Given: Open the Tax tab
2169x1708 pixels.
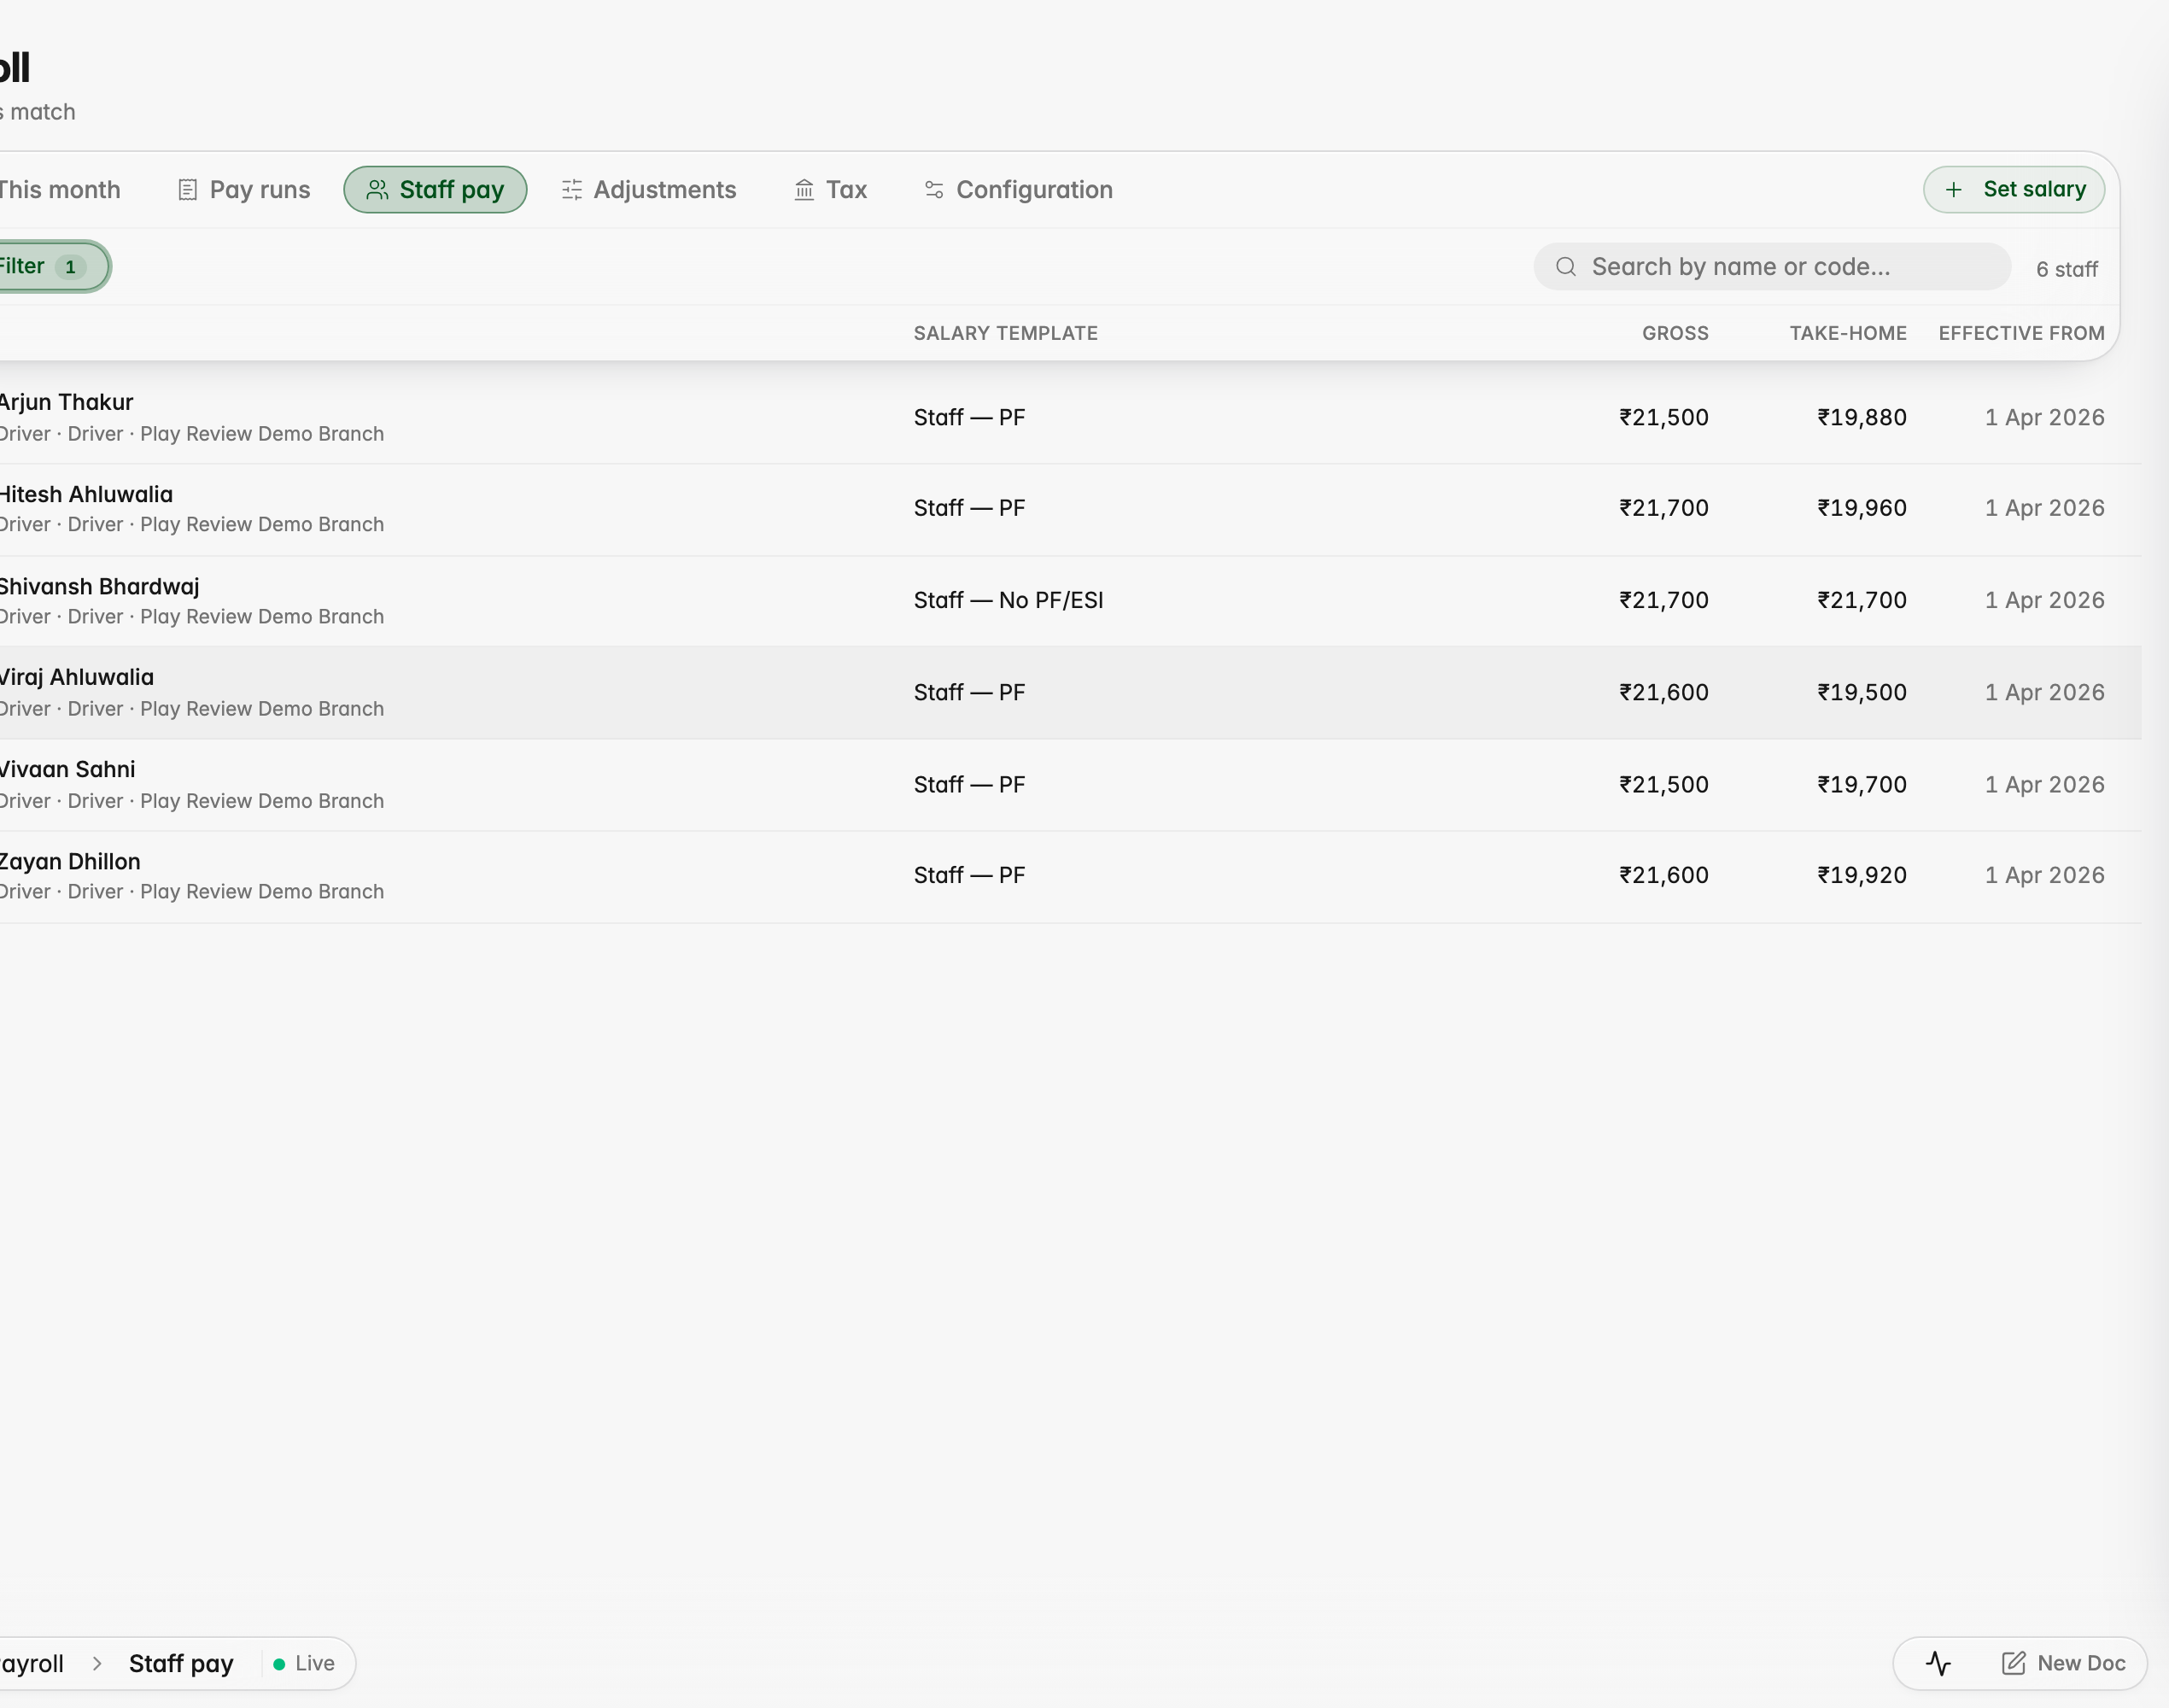Looking at the screenshot, I should click(830, 190).
